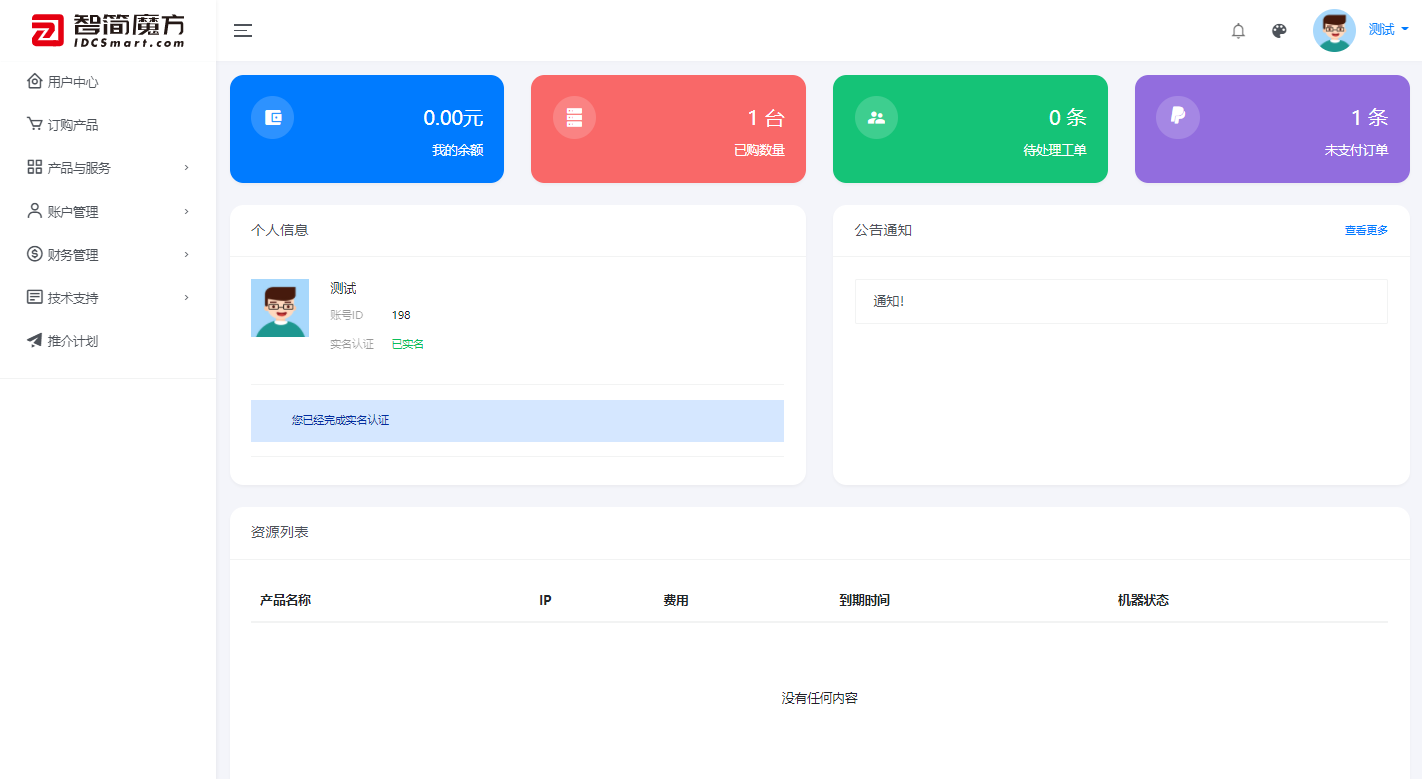
Task: Click the grid icon beside 产品与服务
Action: [x=35, y=167]
